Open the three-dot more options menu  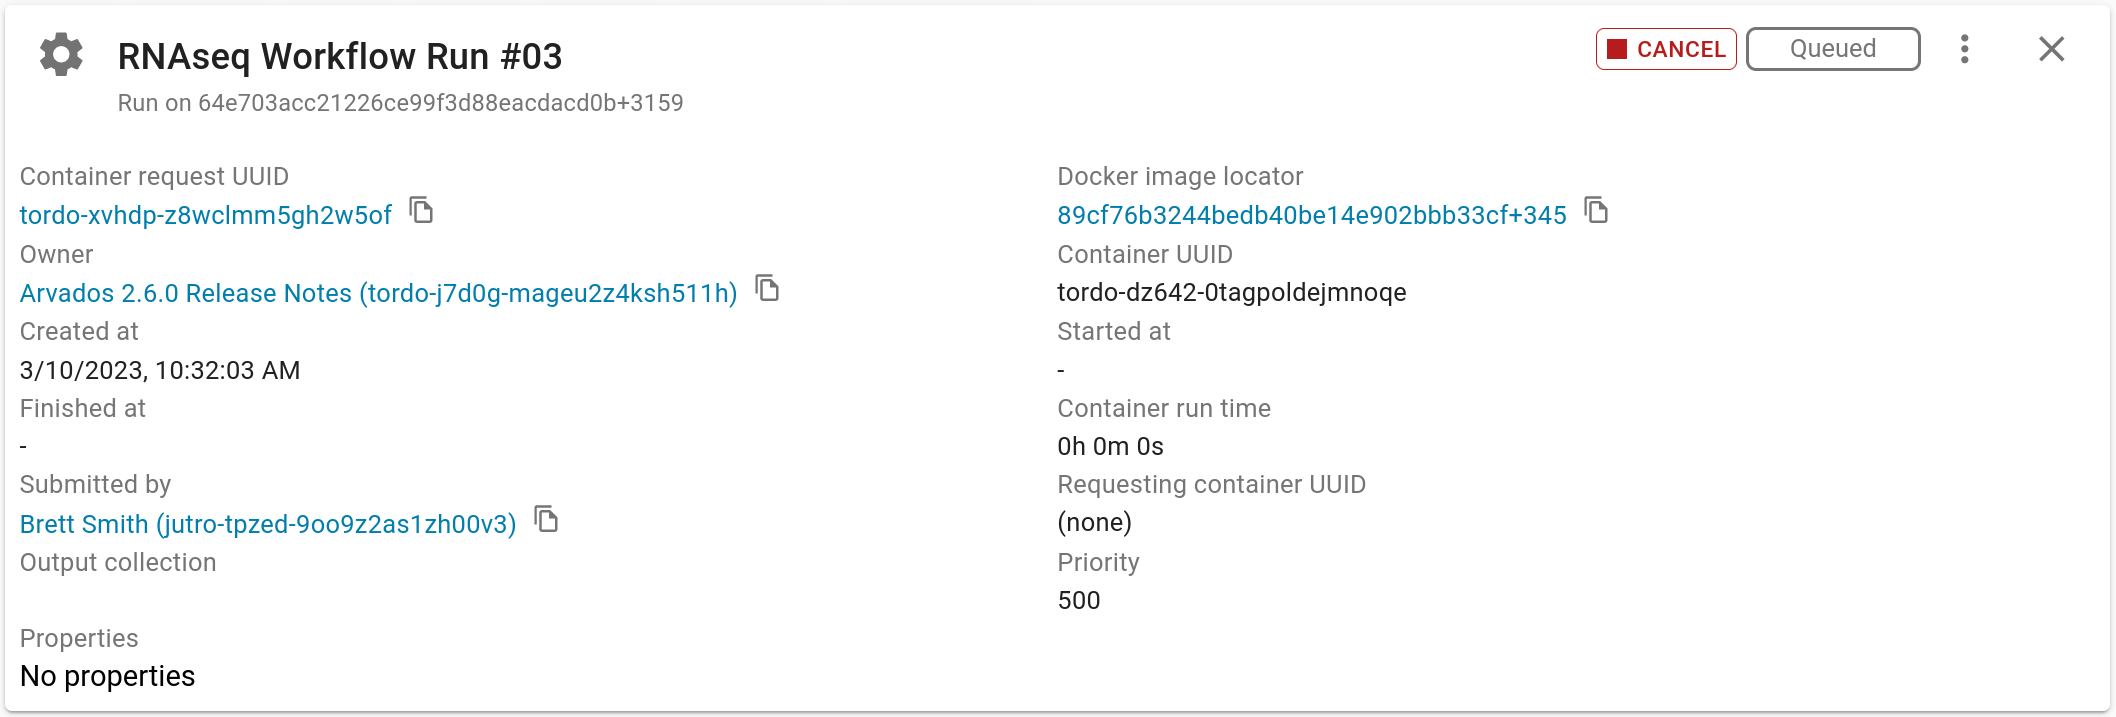coord(1965,49)
